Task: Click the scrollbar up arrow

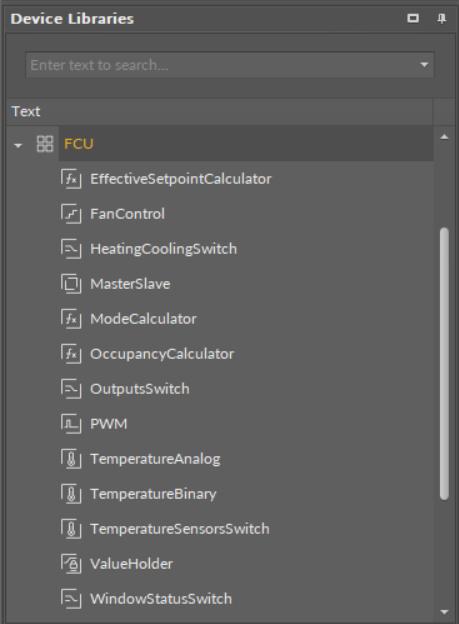Action: (444, 137)
